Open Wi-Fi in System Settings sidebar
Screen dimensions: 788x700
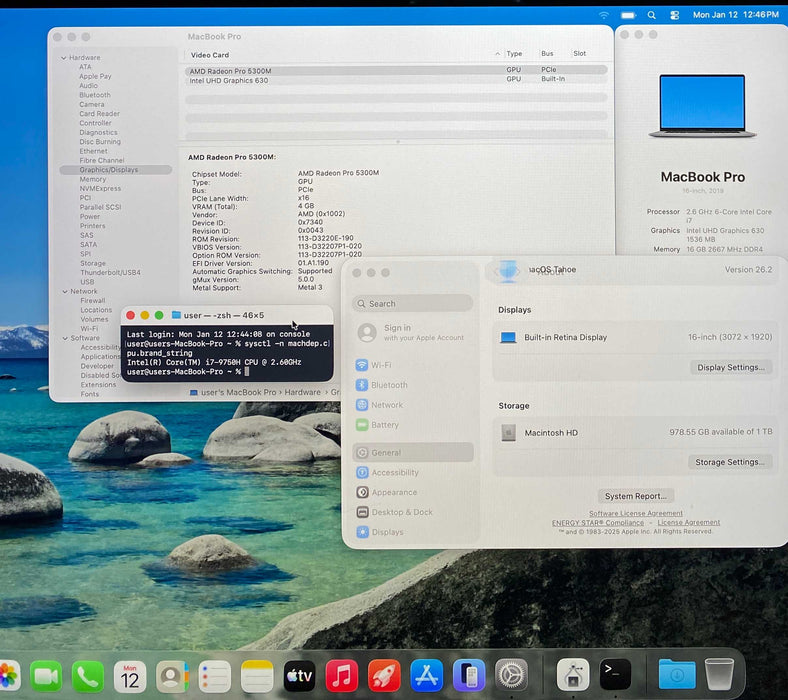373,365
